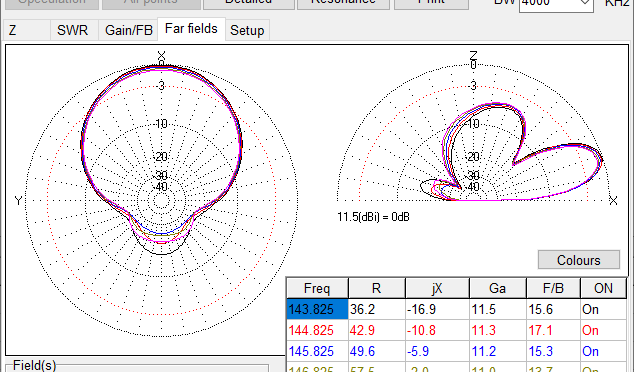The height and width of the screenshot is (372, 634).
Task: Click the jX column header
Action: click(x=437, y=288)
